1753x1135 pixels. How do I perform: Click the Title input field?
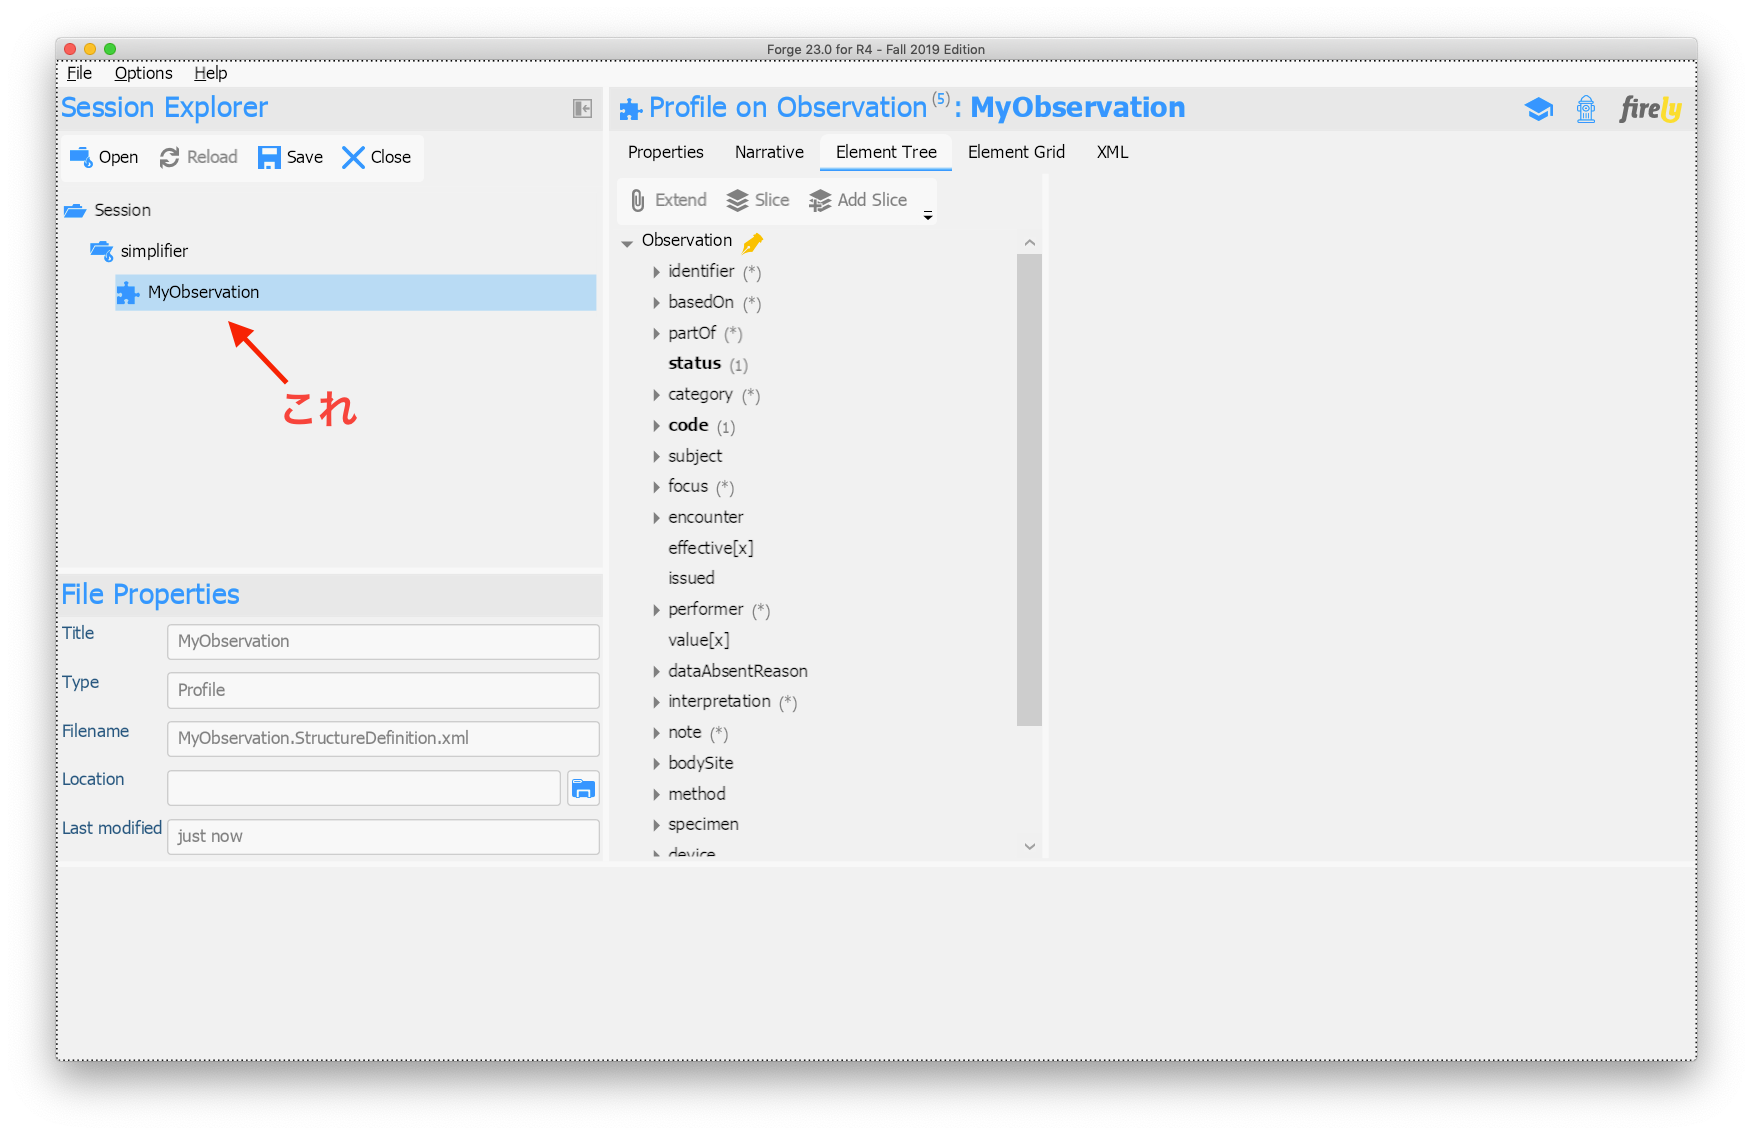(x=383, y=641)
